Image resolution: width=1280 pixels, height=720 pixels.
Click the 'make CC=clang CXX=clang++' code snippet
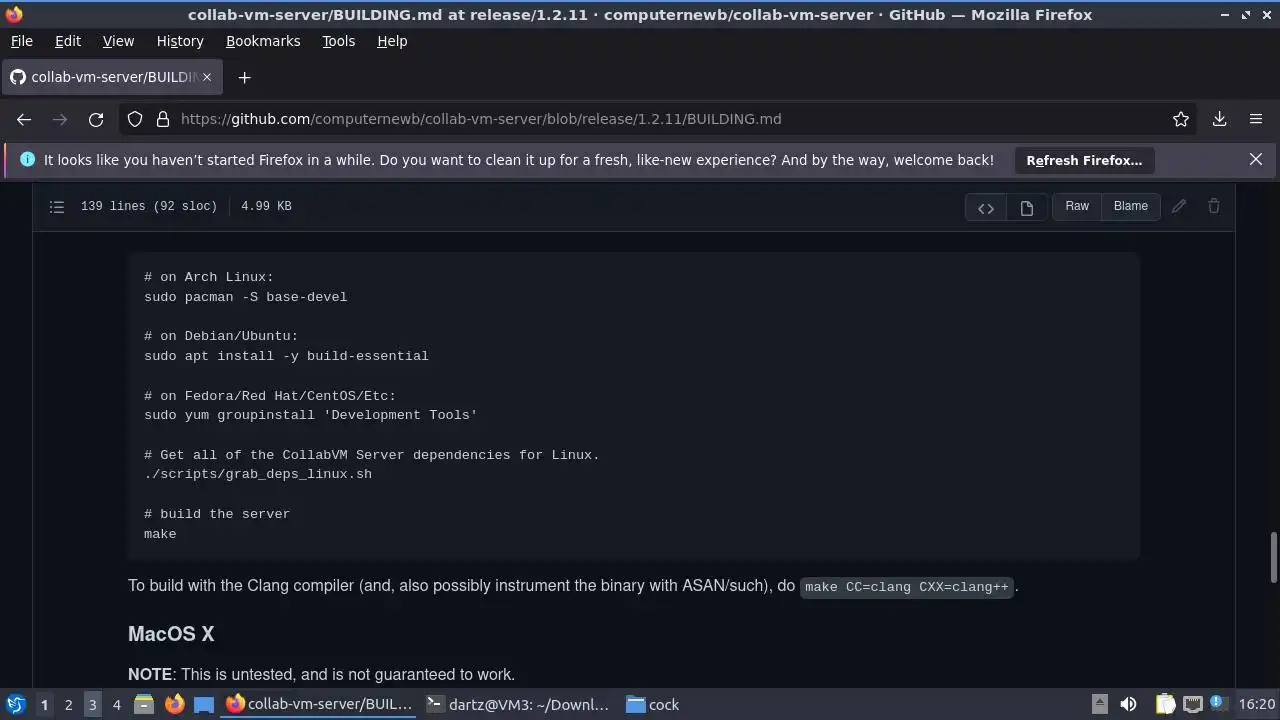[x=907, y=587]
